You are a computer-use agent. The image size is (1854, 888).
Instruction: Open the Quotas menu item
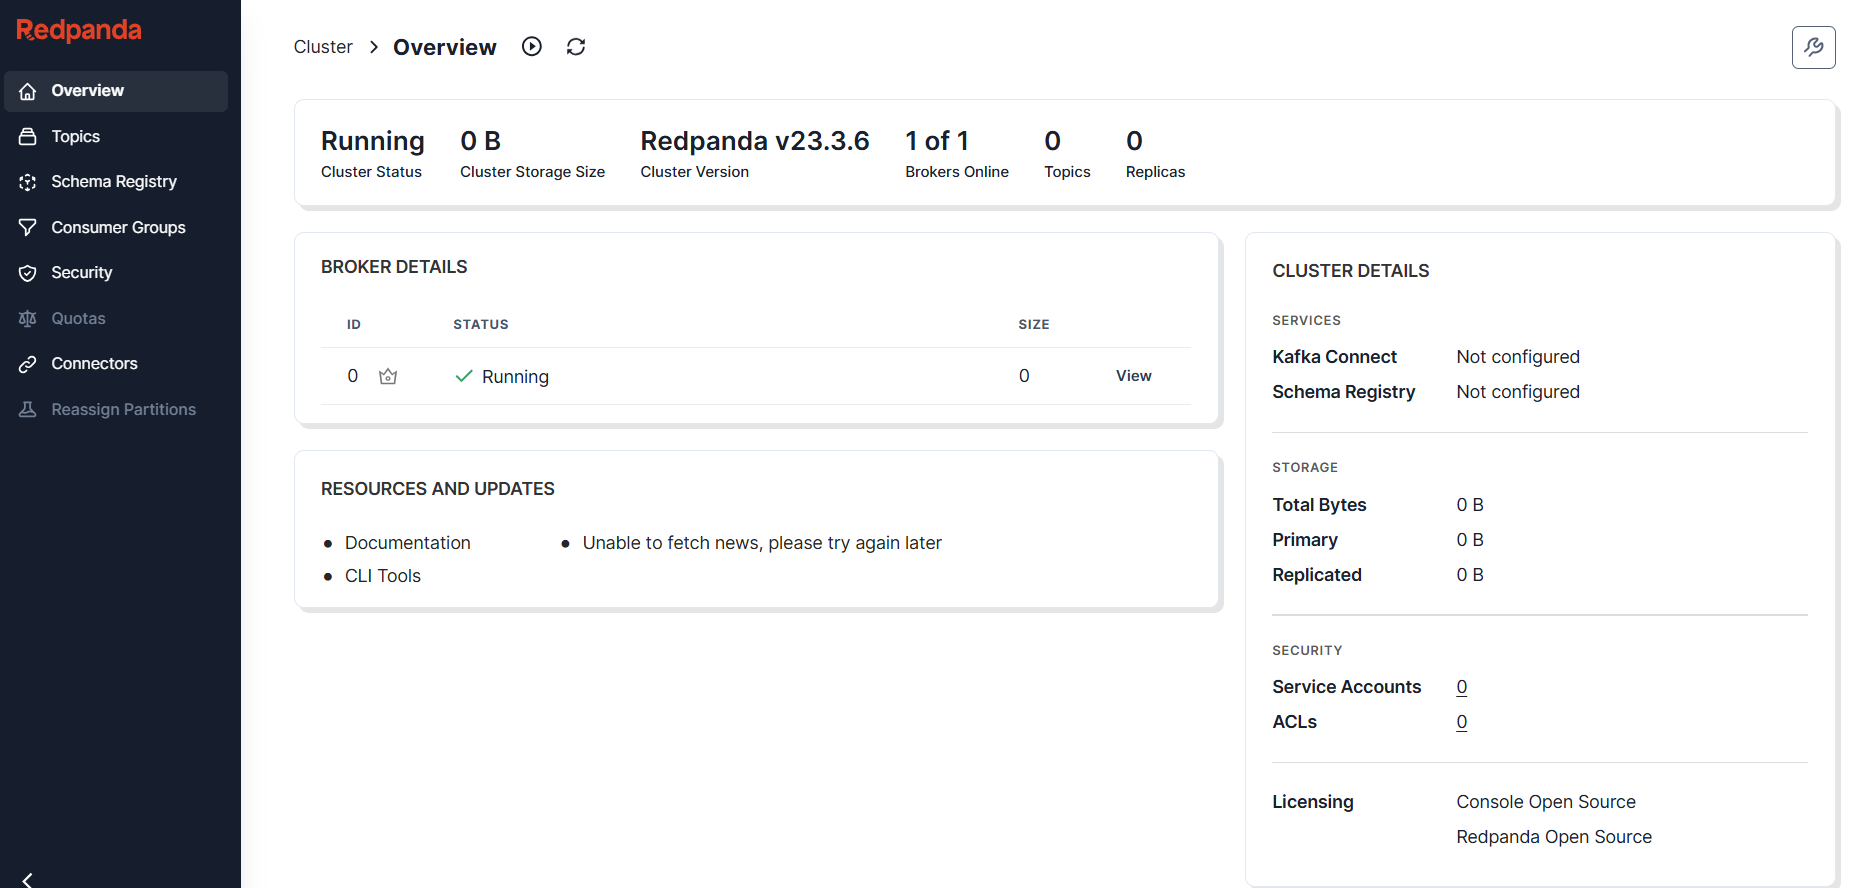tap(116, 318)
